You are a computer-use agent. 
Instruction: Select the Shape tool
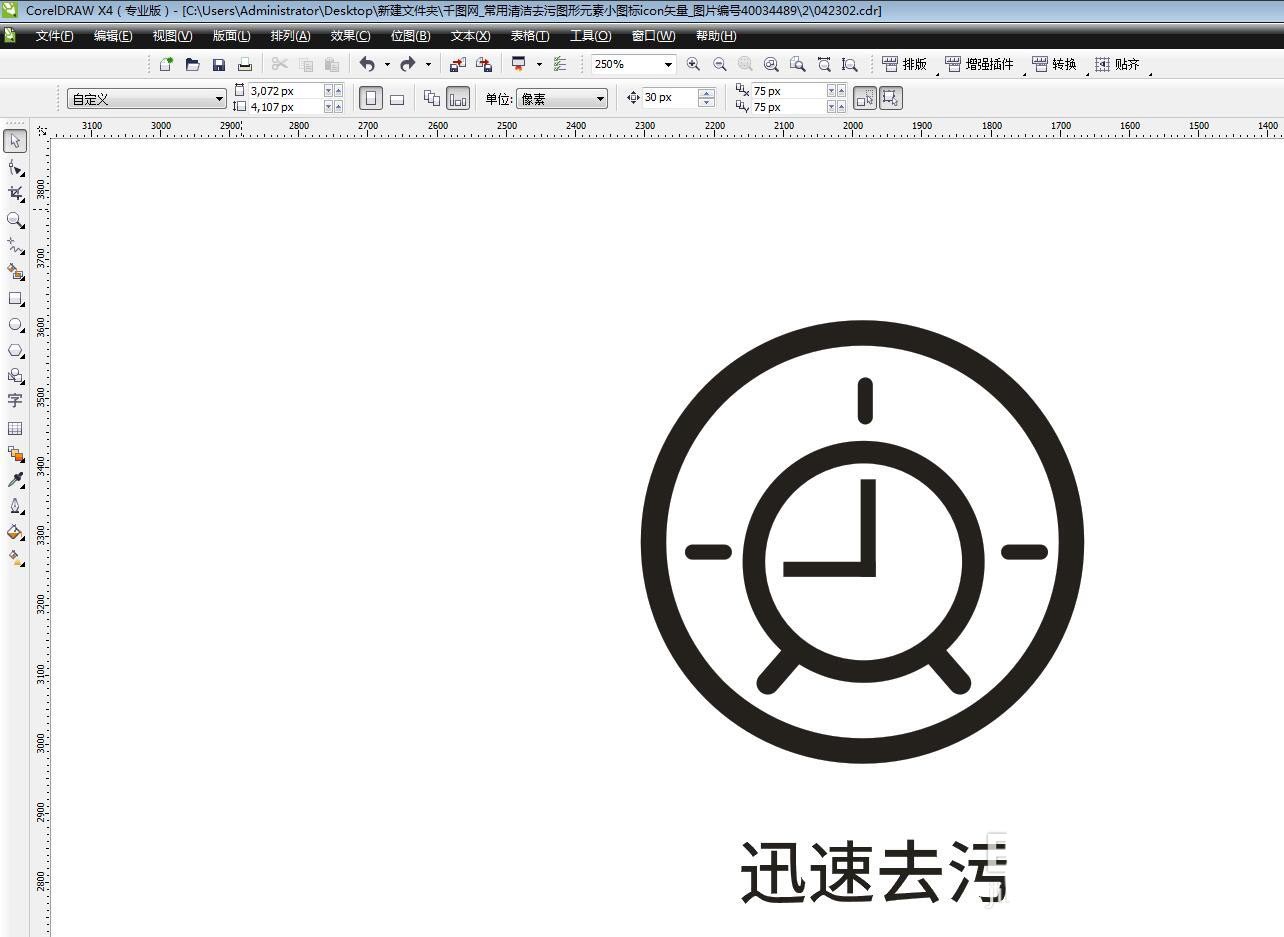tap(15, 168)
